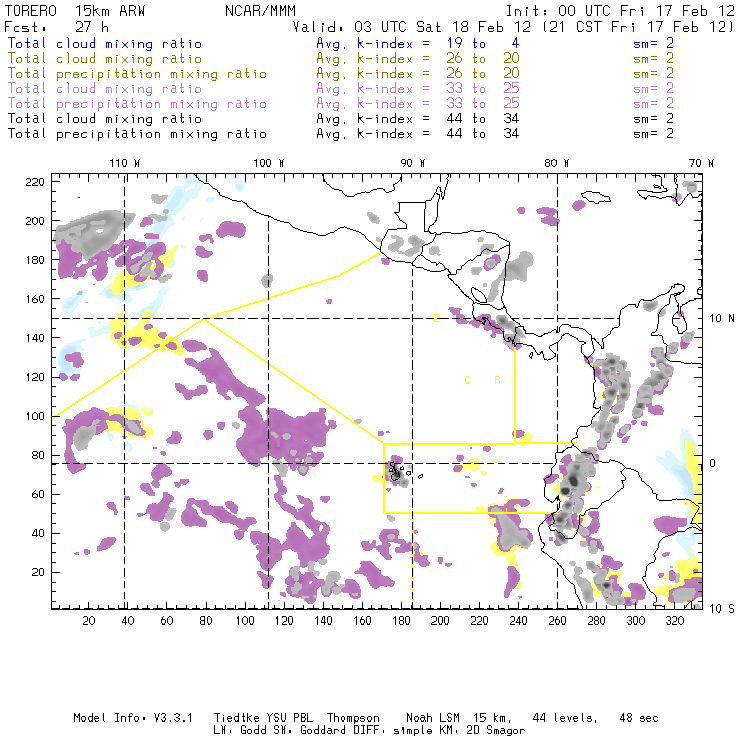Click the yellow "R" marker on the map
The image size is (740, 740).
point(497,380)
